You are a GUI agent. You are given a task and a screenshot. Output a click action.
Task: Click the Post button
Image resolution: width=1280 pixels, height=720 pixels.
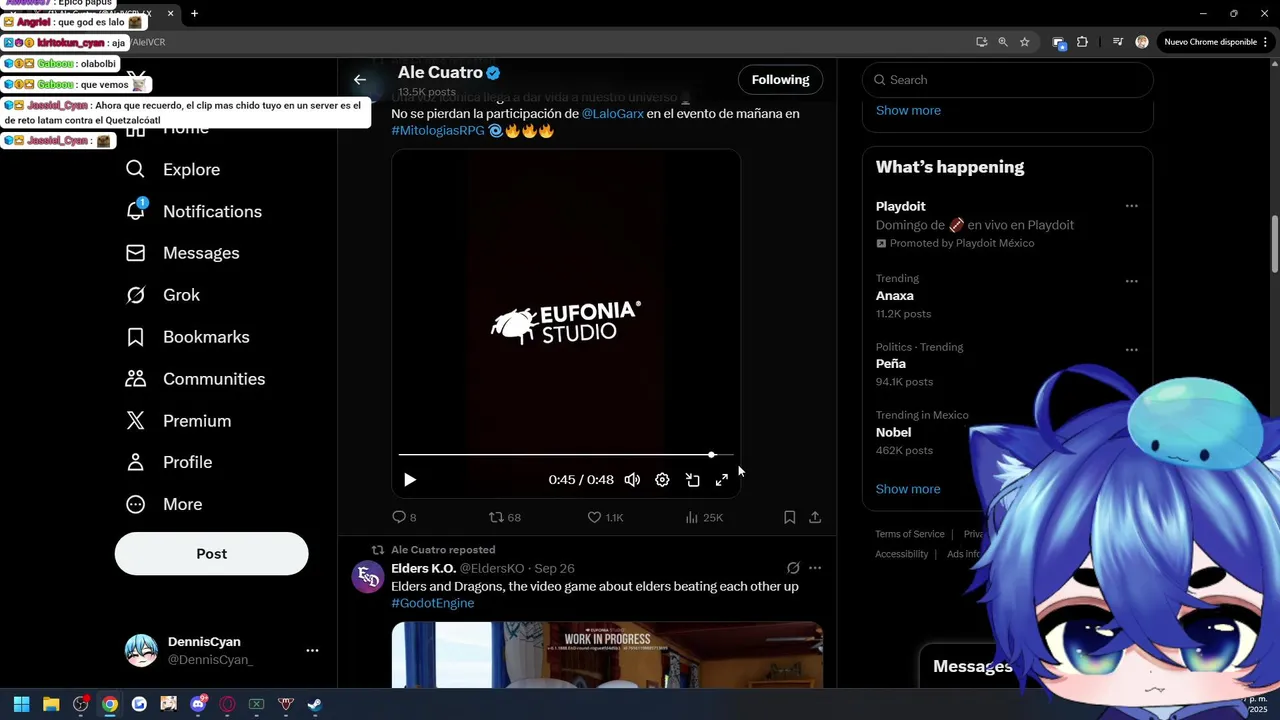pos(211,554)
